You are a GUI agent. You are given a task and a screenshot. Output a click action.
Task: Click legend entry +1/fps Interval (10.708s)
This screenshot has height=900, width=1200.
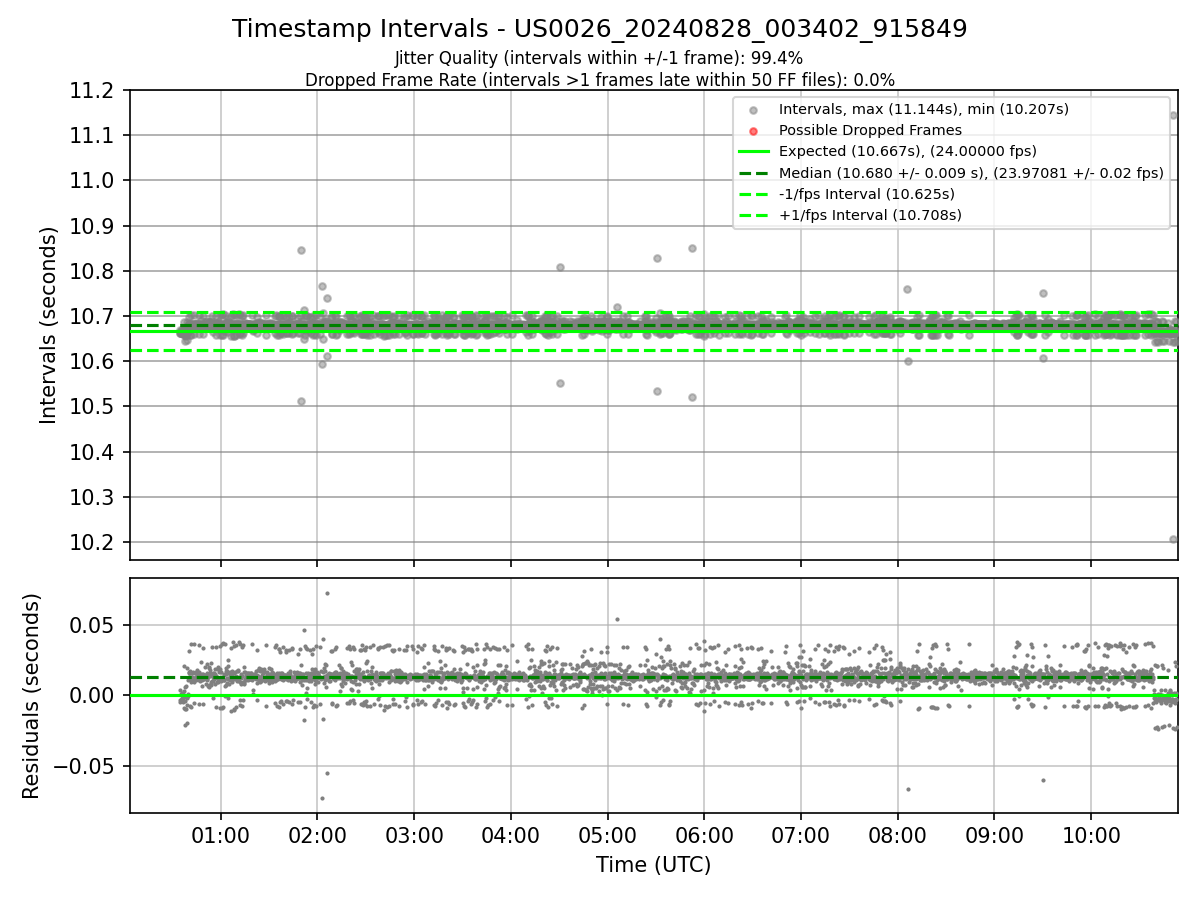click(870, 215)
